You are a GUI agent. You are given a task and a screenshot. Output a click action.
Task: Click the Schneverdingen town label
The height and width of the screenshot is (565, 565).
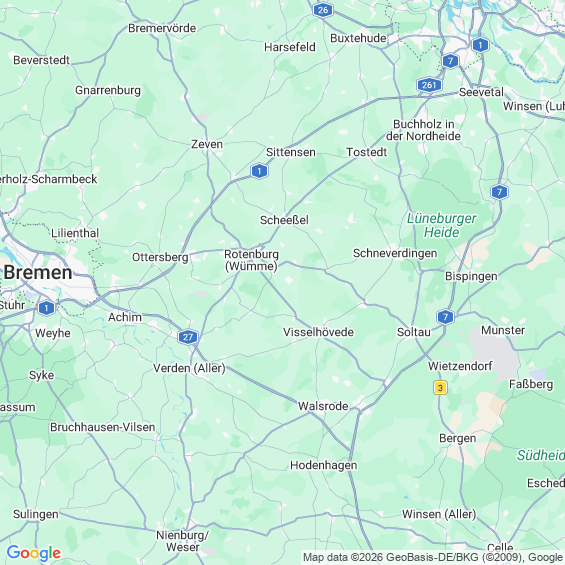click(395, 253)
